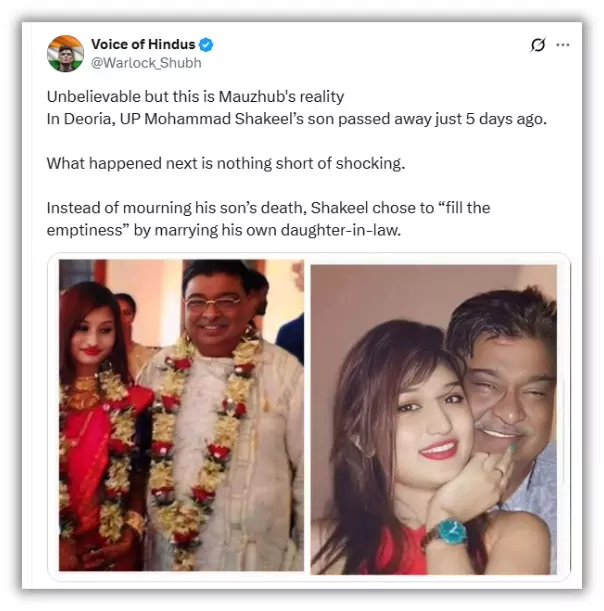Click the words '5 days ago' in the post
This screenshot has width=604, height=611.
point(506,119)
